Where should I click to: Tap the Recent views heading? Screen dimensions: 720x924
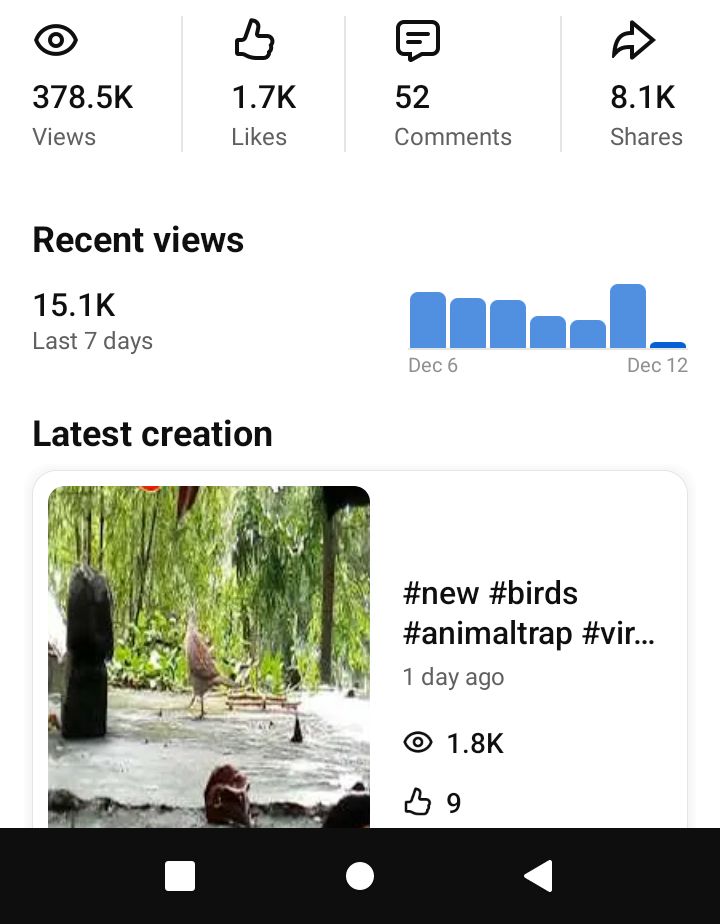[x=138, y=240]
